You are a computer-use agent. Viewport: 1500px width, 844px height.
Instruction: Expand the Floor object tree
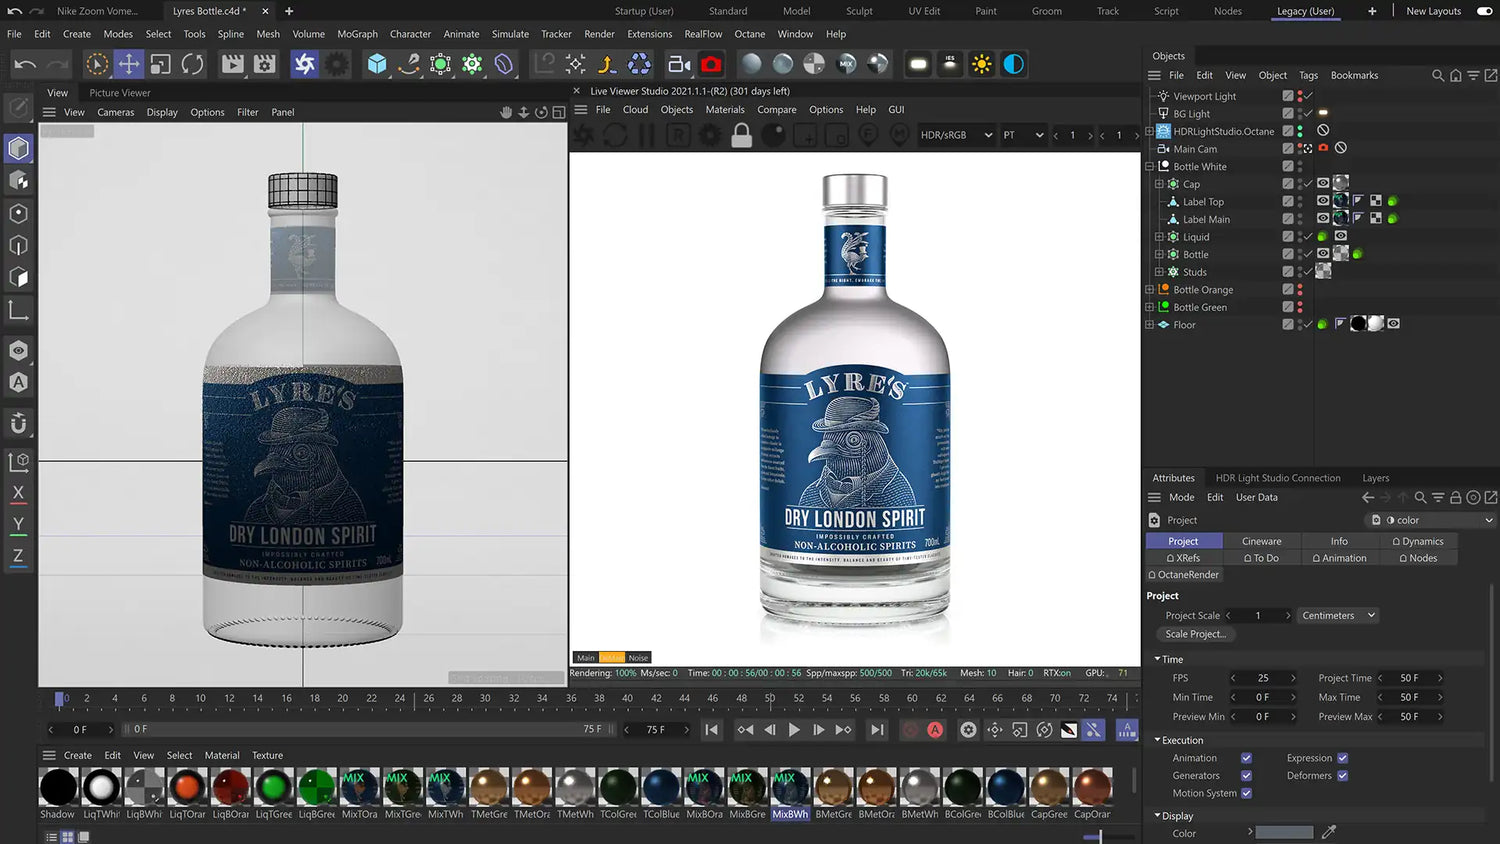[1149, 325]
